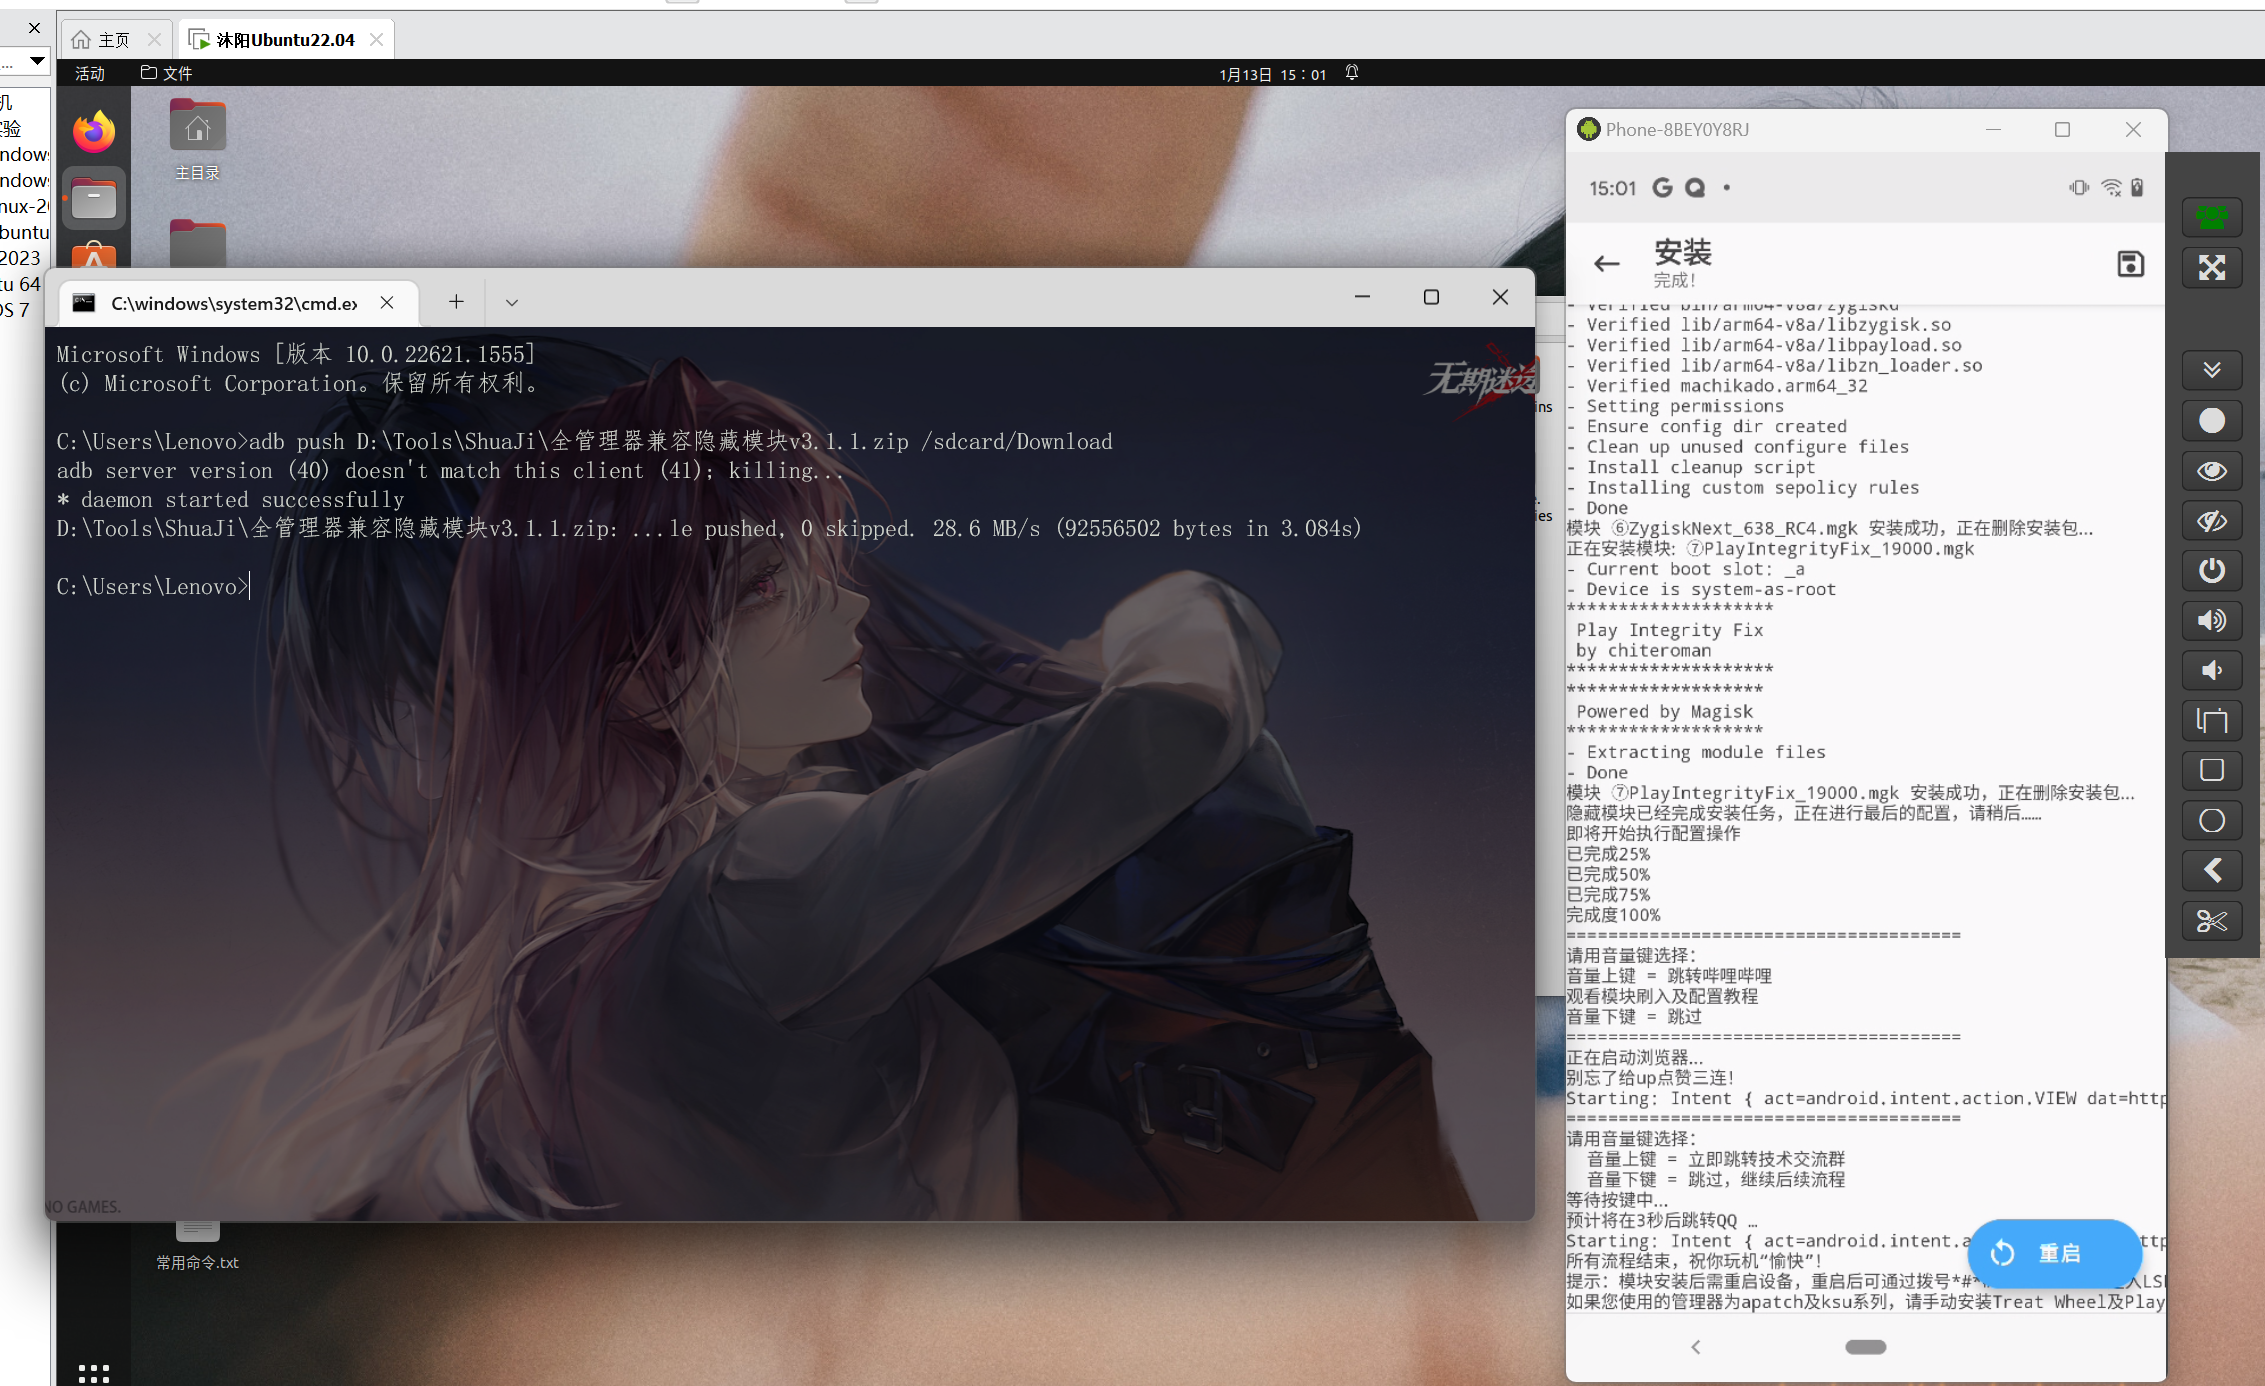Click the solid white circle touch toggle
The width and height of the screenshot is (2265, 1386).
[2211, 421]
